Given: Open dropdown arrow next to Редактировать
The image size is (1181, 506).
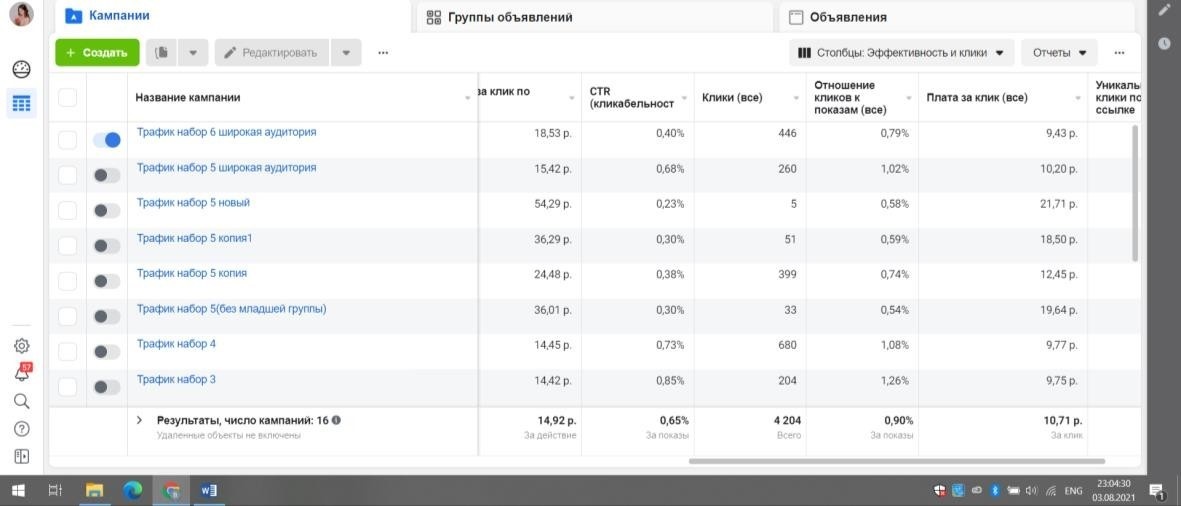Looking at the screenshot, I should (x=346, y=53).
